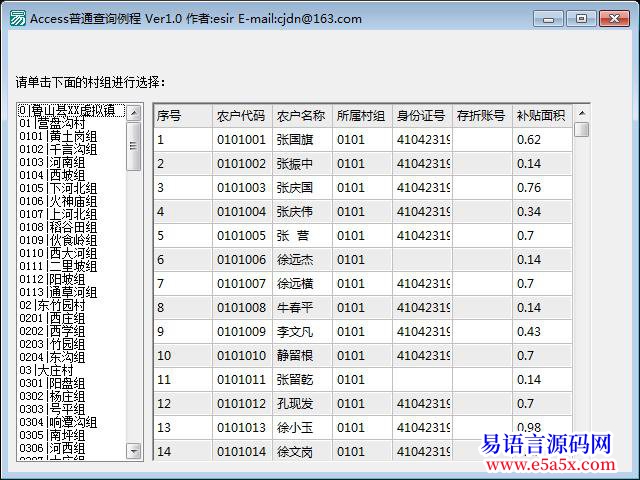
Task: Click the data table's vertical scrollbar thumb
Action: [x=581, y=129]
